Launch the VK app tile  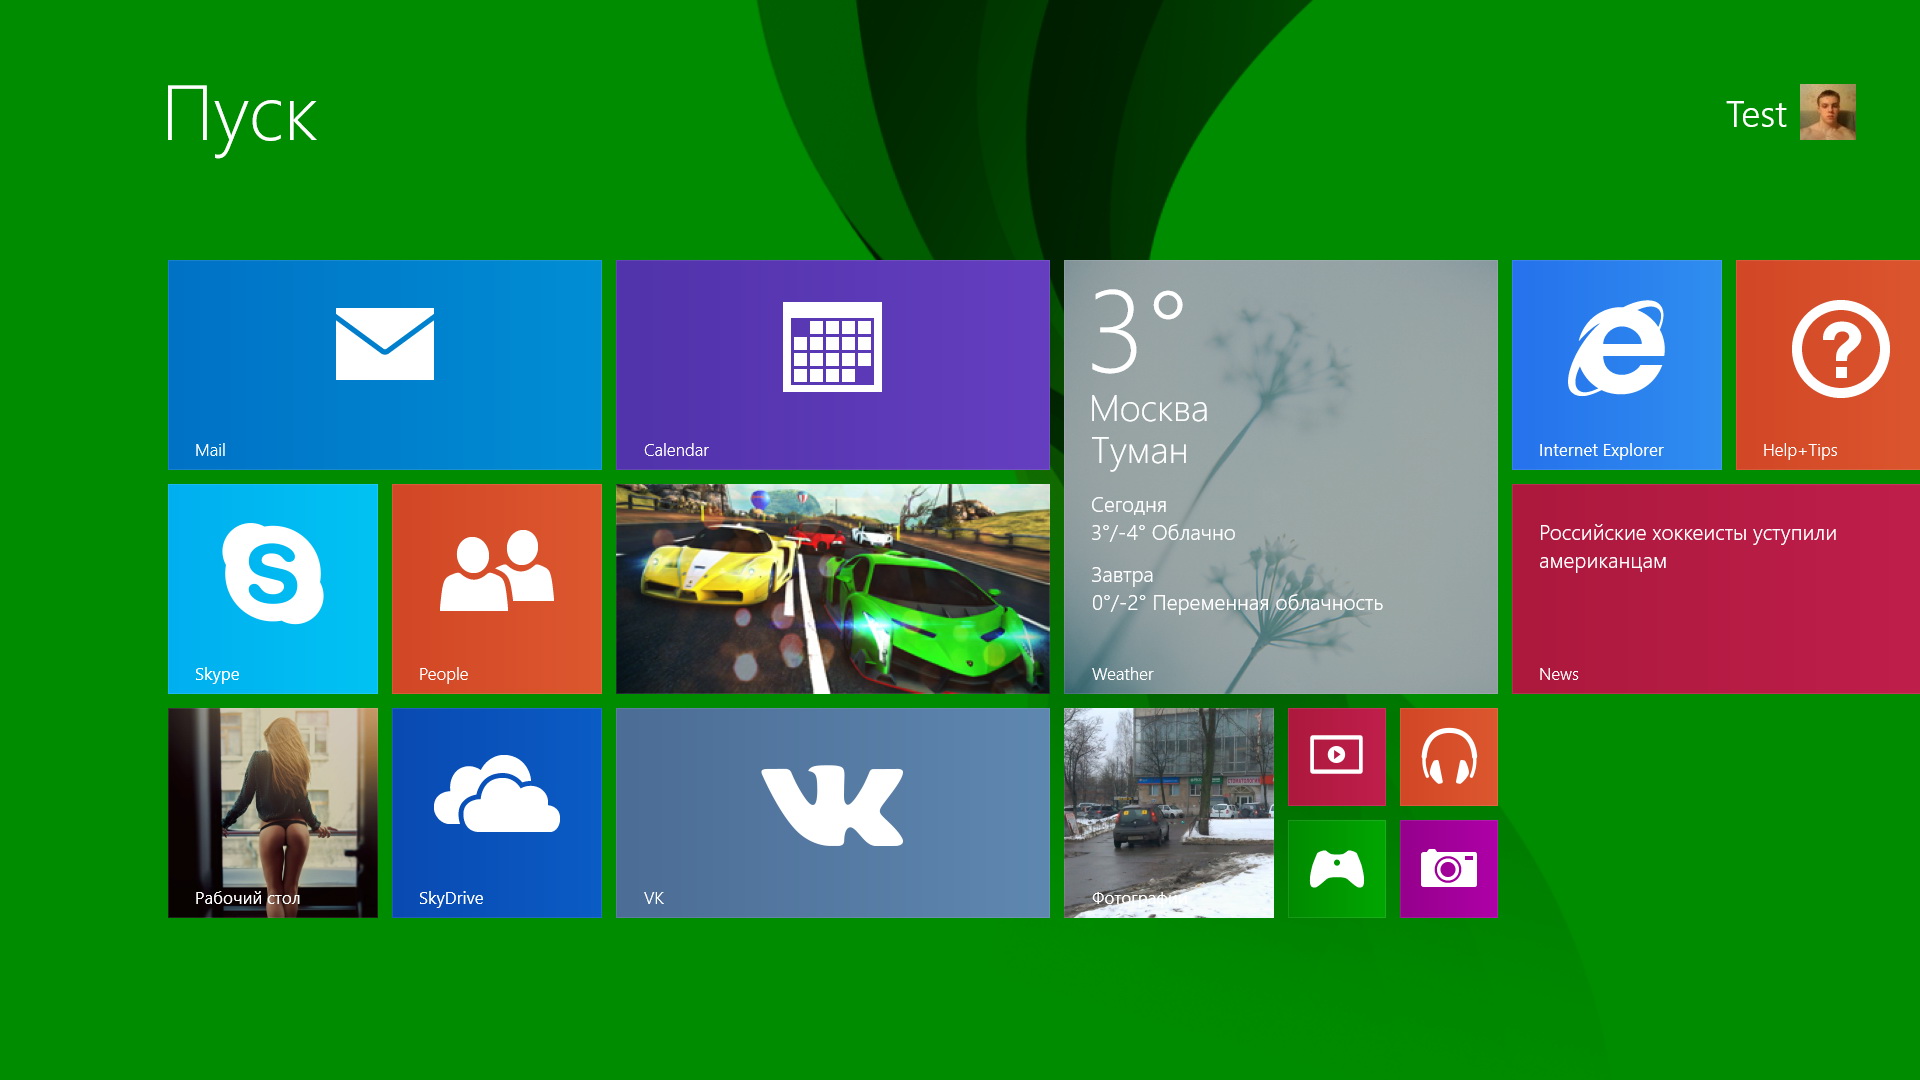click(x=833, y=813)
